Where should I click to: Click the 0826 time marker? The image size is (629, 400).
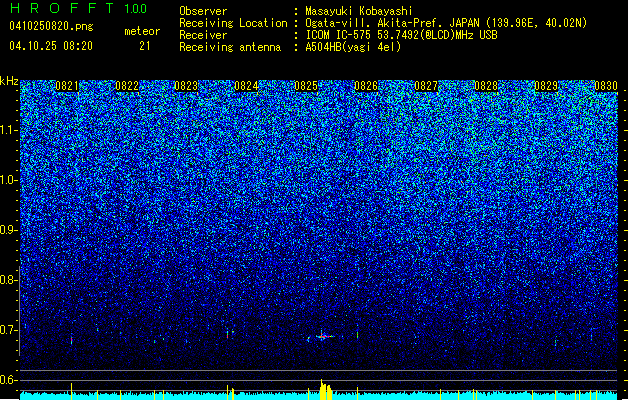[x=366, y=86]
